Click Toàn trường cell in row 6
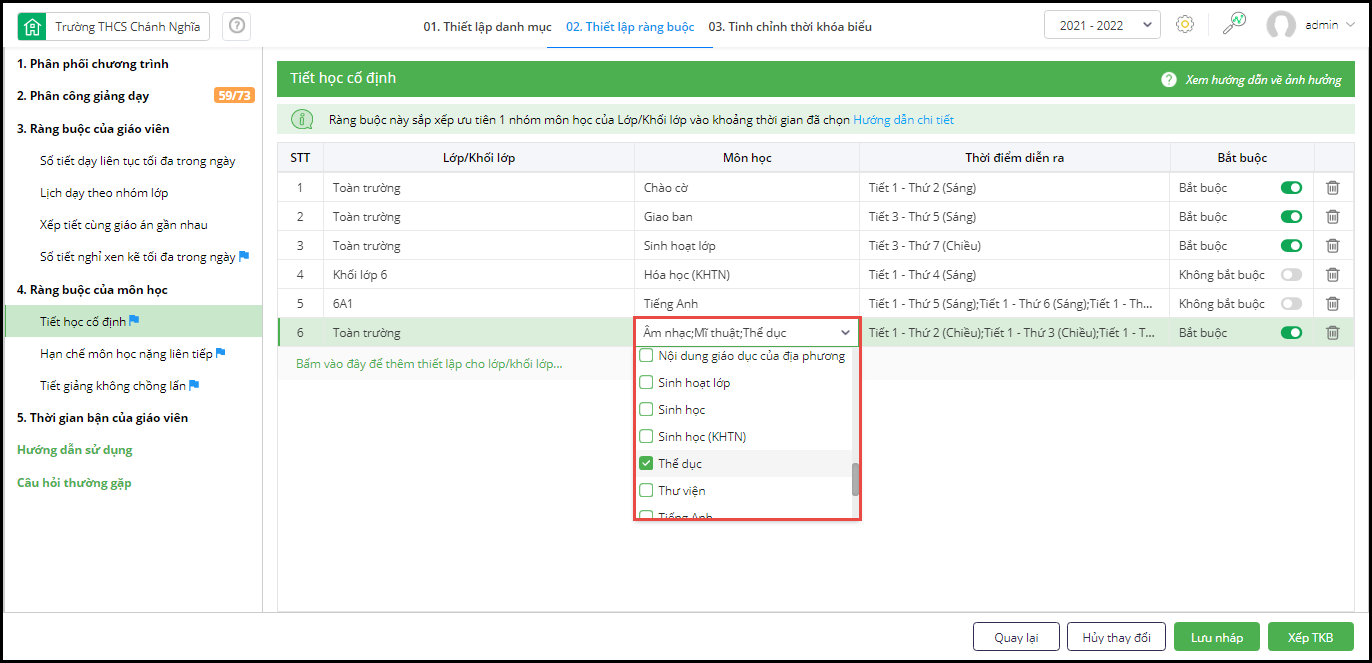1372x663 pixels. pos(479,333)
